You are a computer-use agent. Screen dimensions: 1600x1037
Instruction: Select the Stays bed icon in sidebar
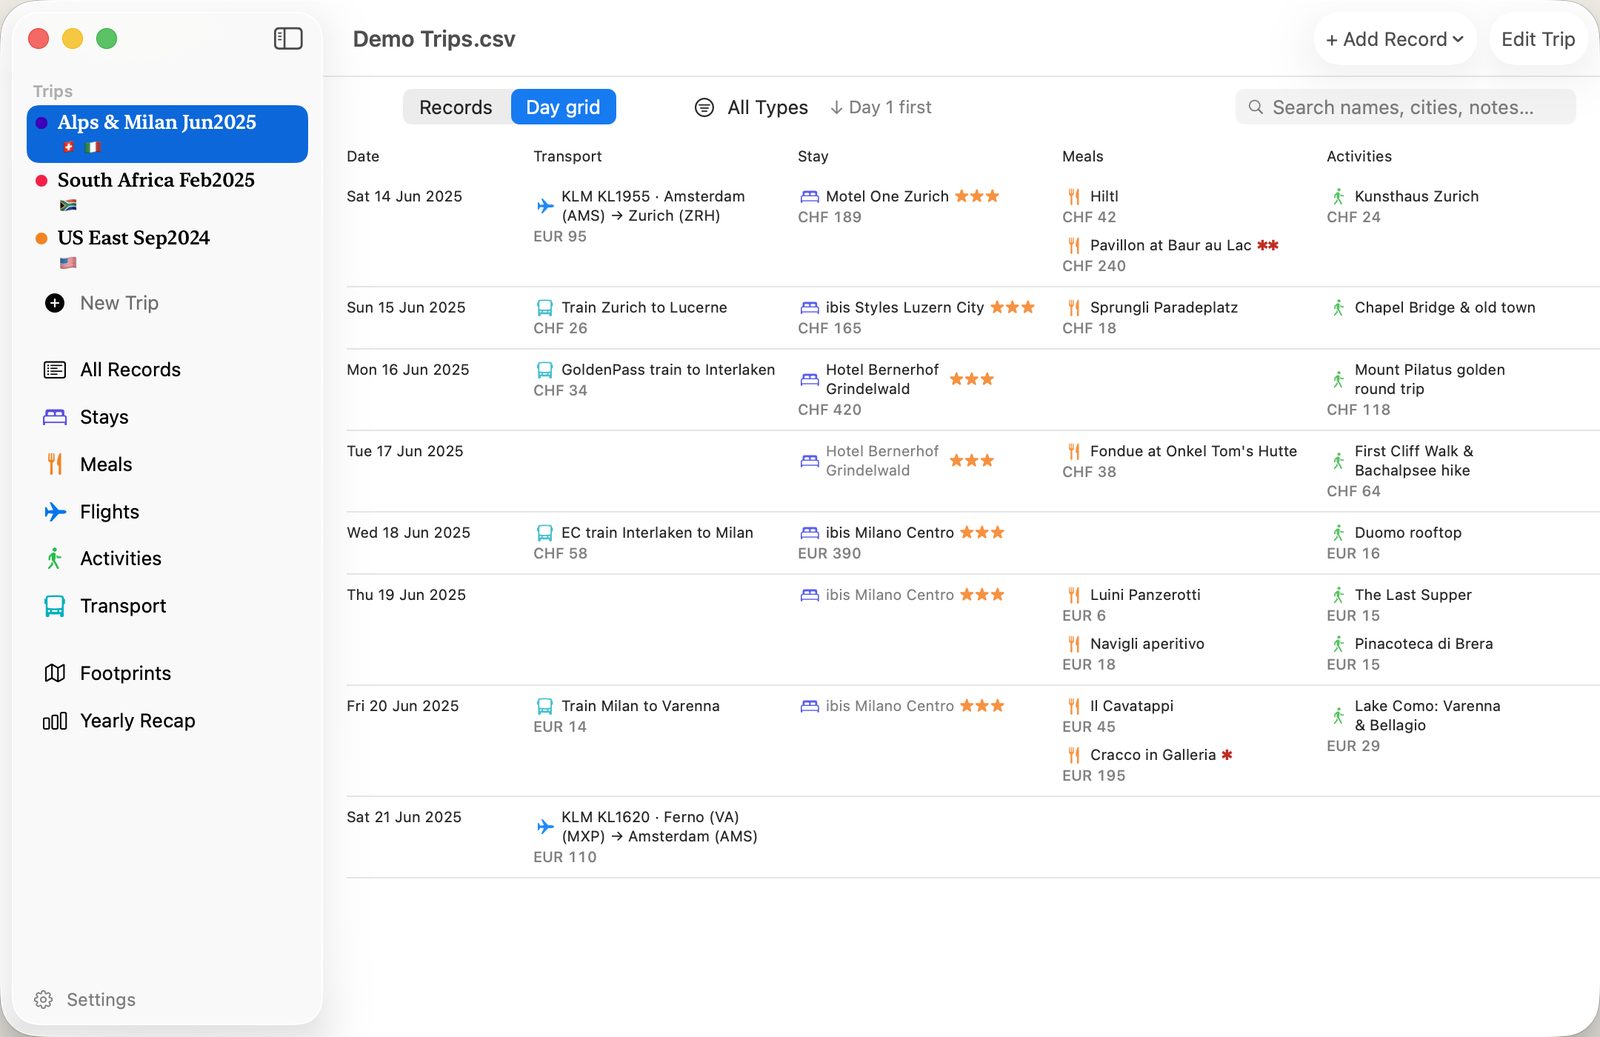55,417
